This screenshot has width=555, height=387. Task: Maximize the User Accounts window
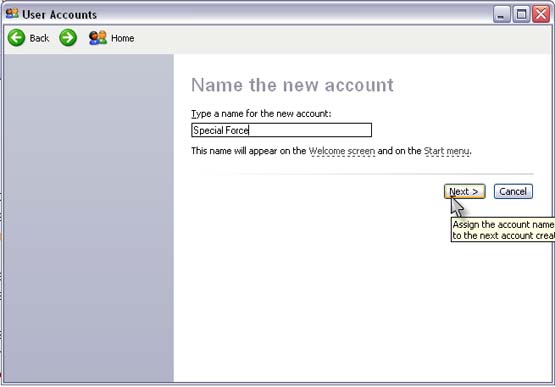point(521,14)
